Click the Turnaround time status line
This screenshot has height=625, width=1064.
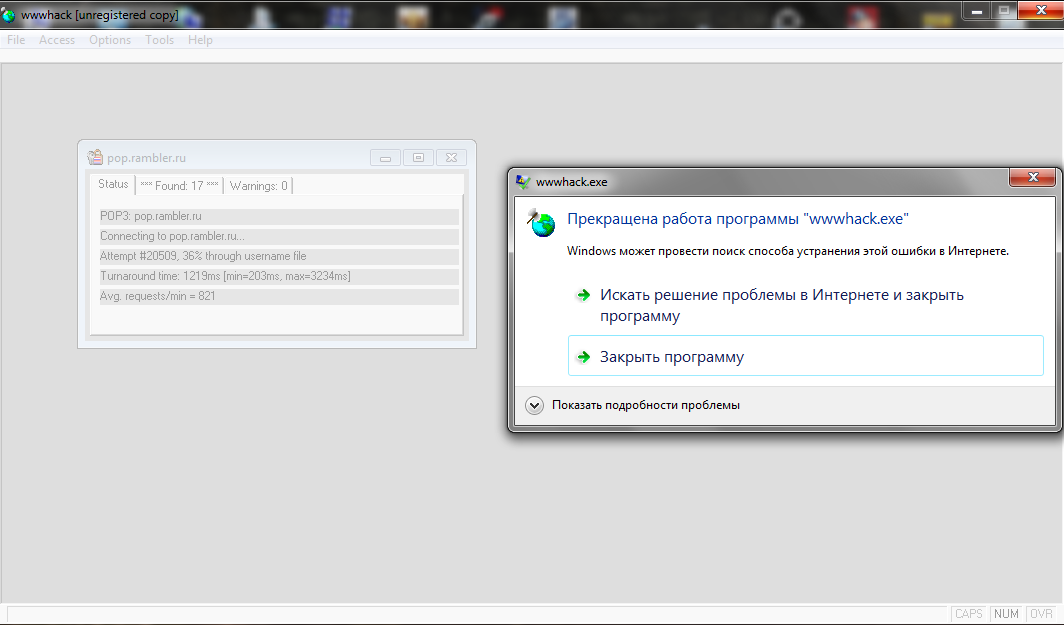pos(279,276)
